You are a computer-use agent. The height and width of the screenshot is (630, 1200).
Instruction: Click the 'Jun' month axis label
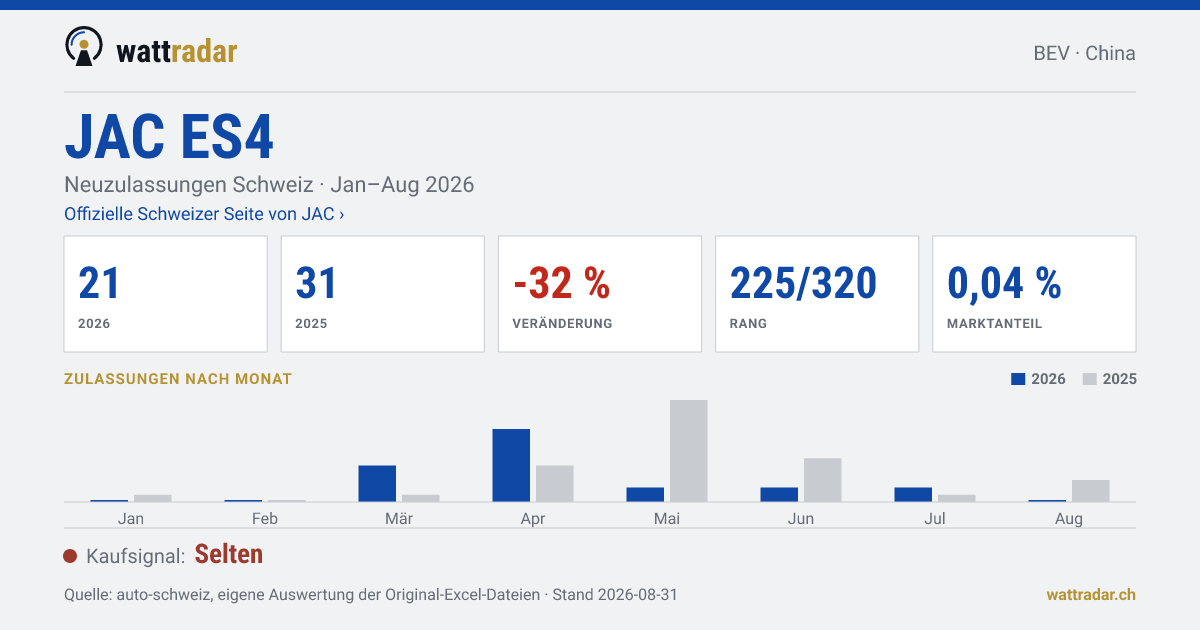tap(801, 519)
